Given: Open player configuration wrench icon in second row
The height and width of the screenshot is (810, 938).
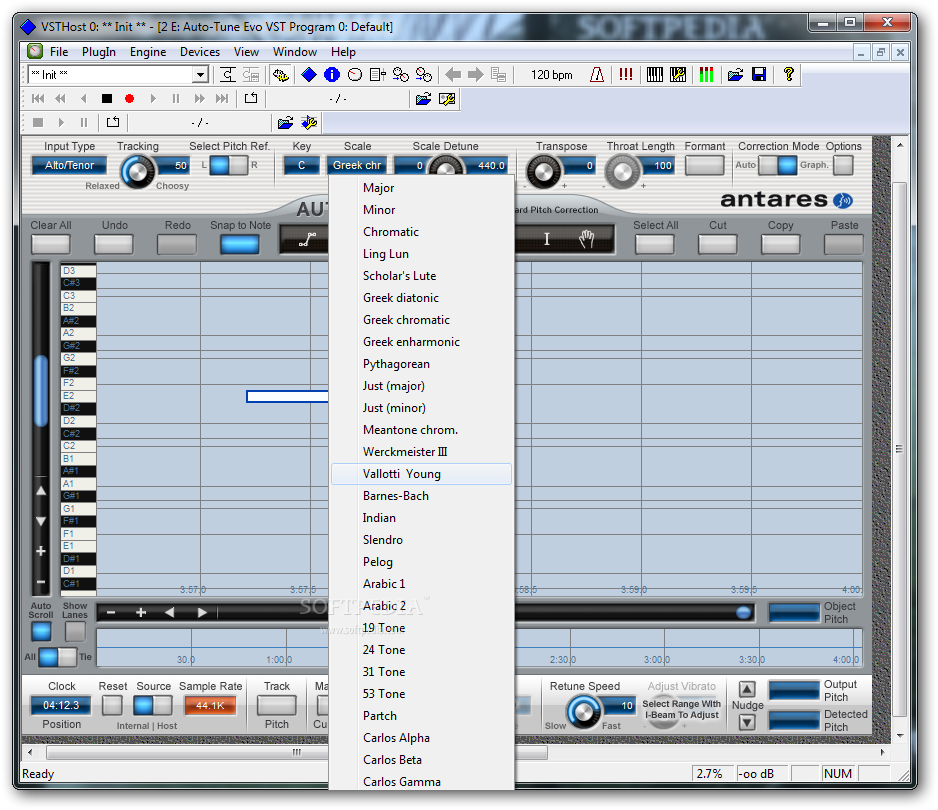Looking at the screenshot, I should pyautogui.click(x=447, y=99).
